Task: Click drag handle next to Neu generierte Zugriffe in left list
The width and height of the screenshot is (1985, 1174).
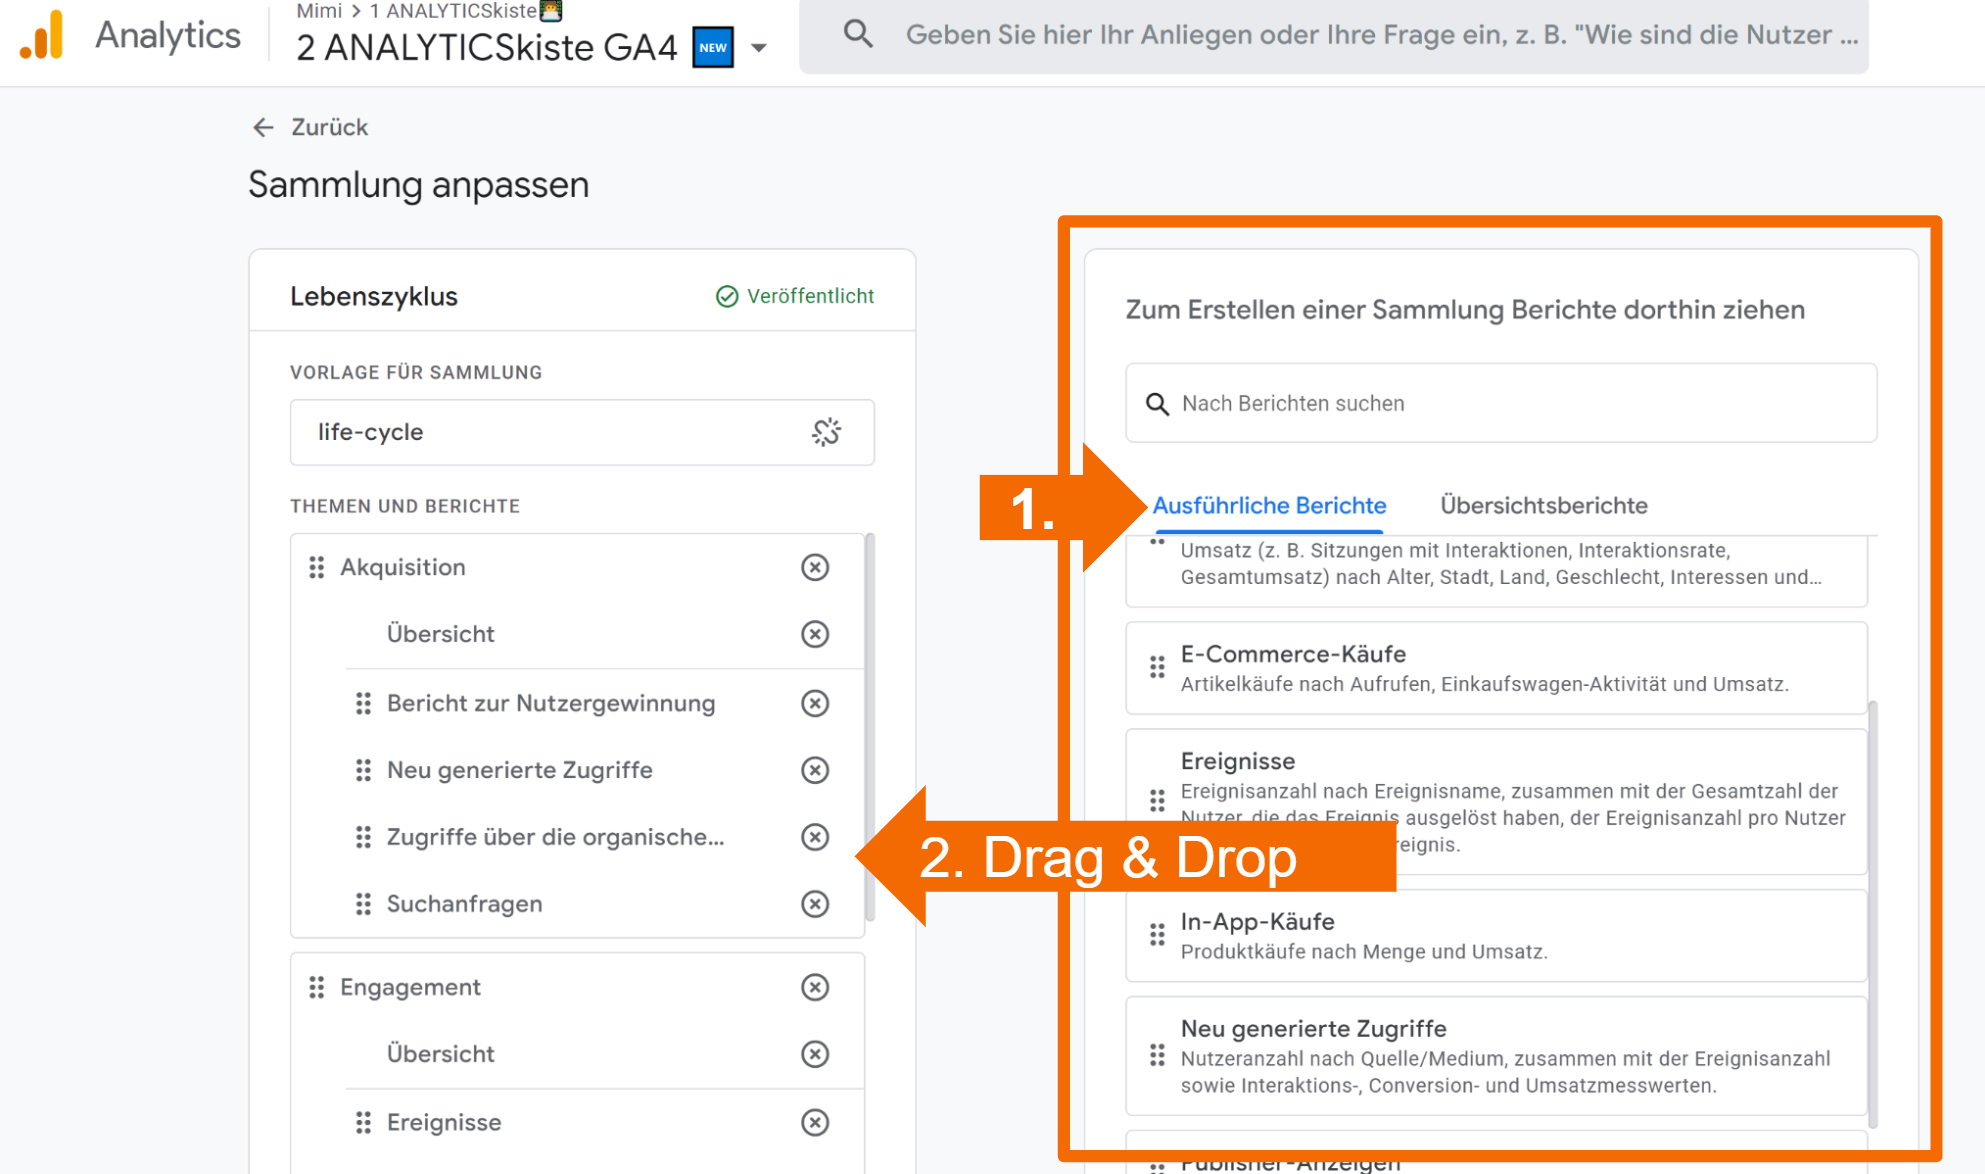Action: pos(363,770)
